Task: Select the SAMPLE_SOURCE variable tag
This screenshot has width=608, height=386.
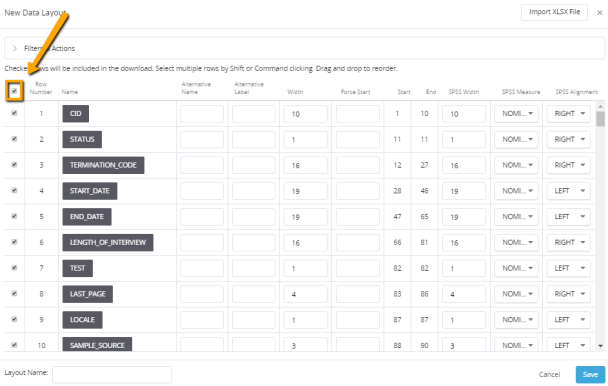Action: (97, 345)
